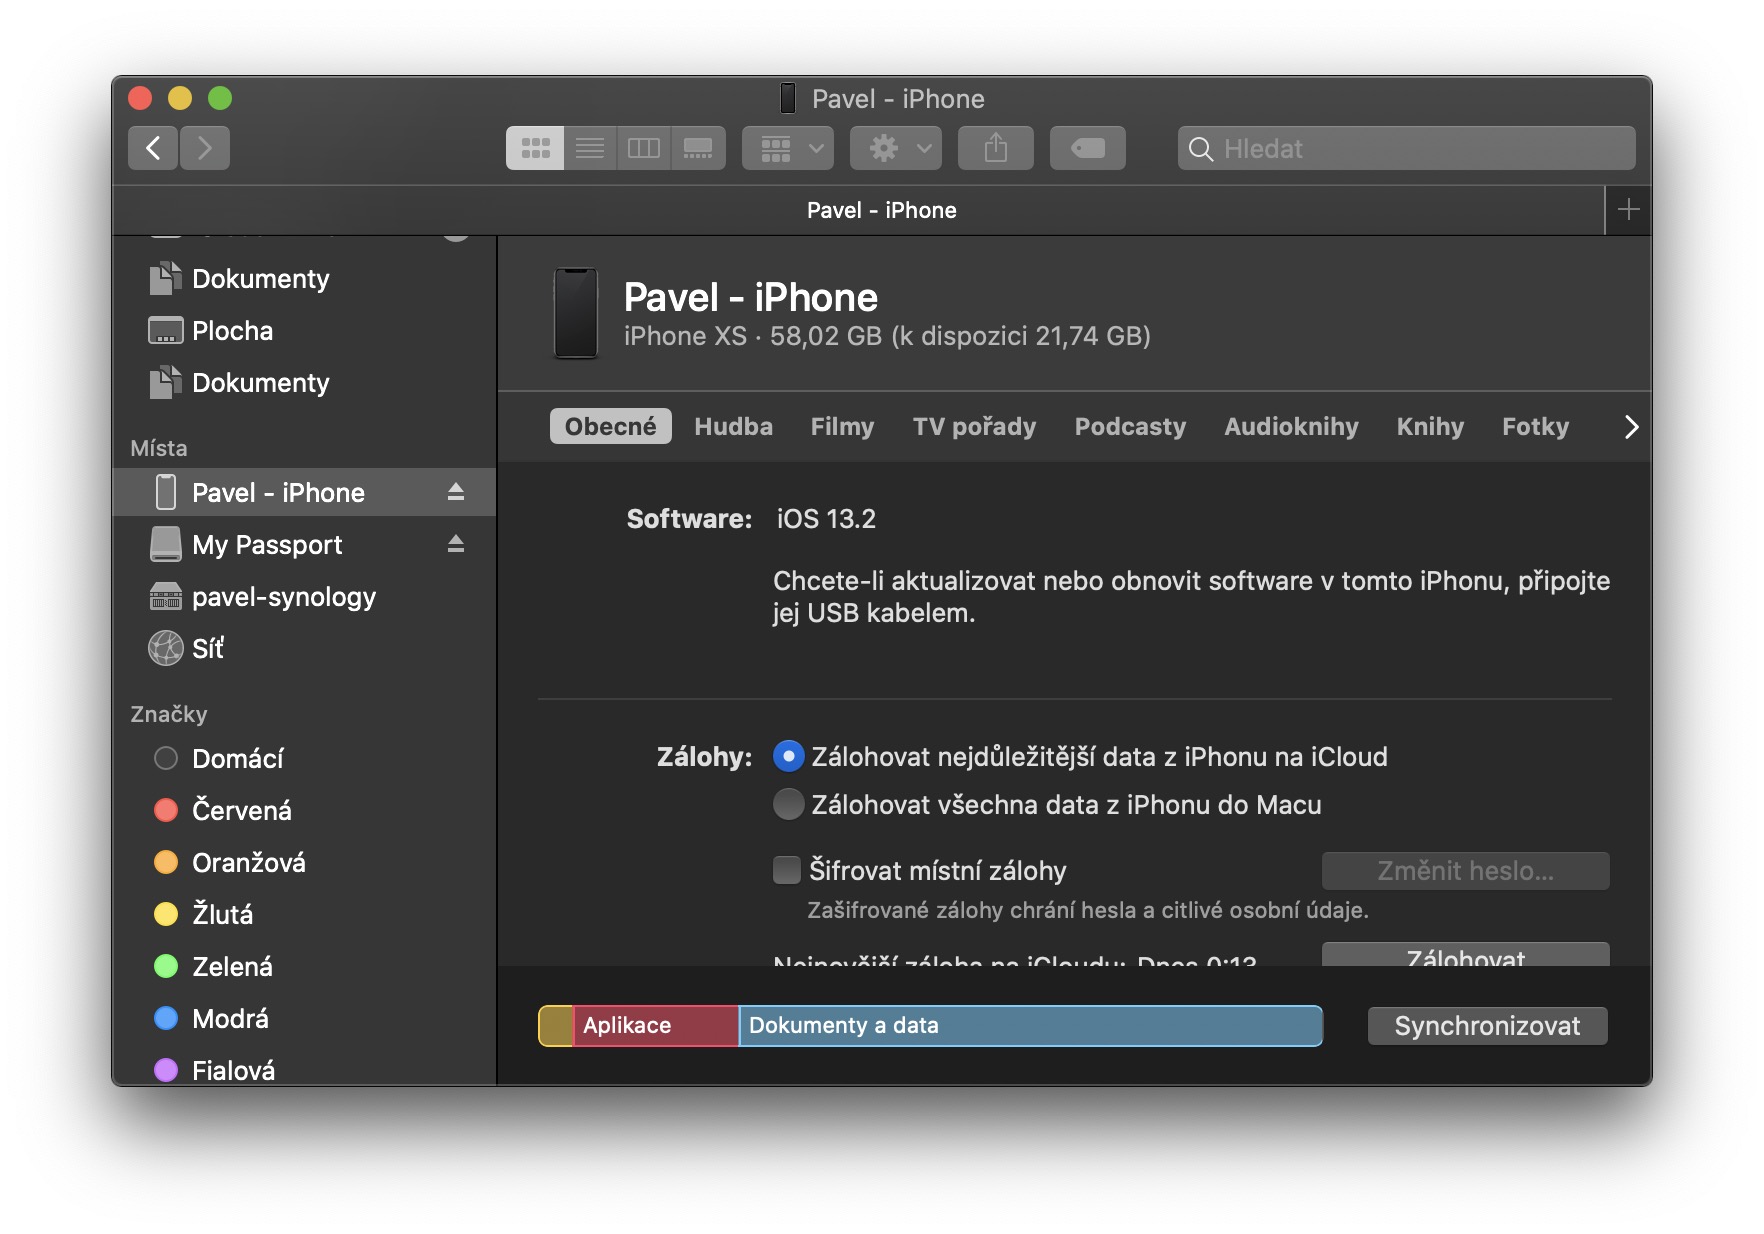Enable Šifrovat místní zálohy checkbox
The width and height of the screenshot is (1764, 1234).
(787, 870)
